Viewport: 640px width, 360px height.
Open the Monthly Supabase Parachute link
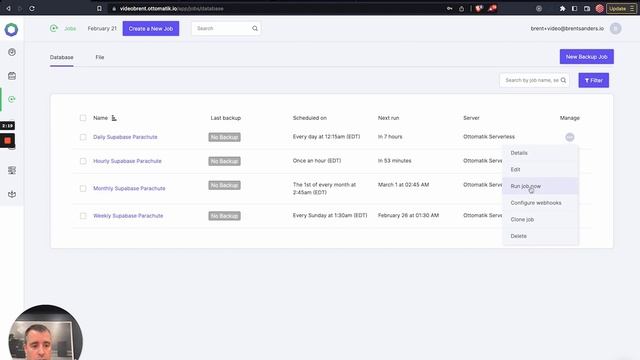pos(129,189)
